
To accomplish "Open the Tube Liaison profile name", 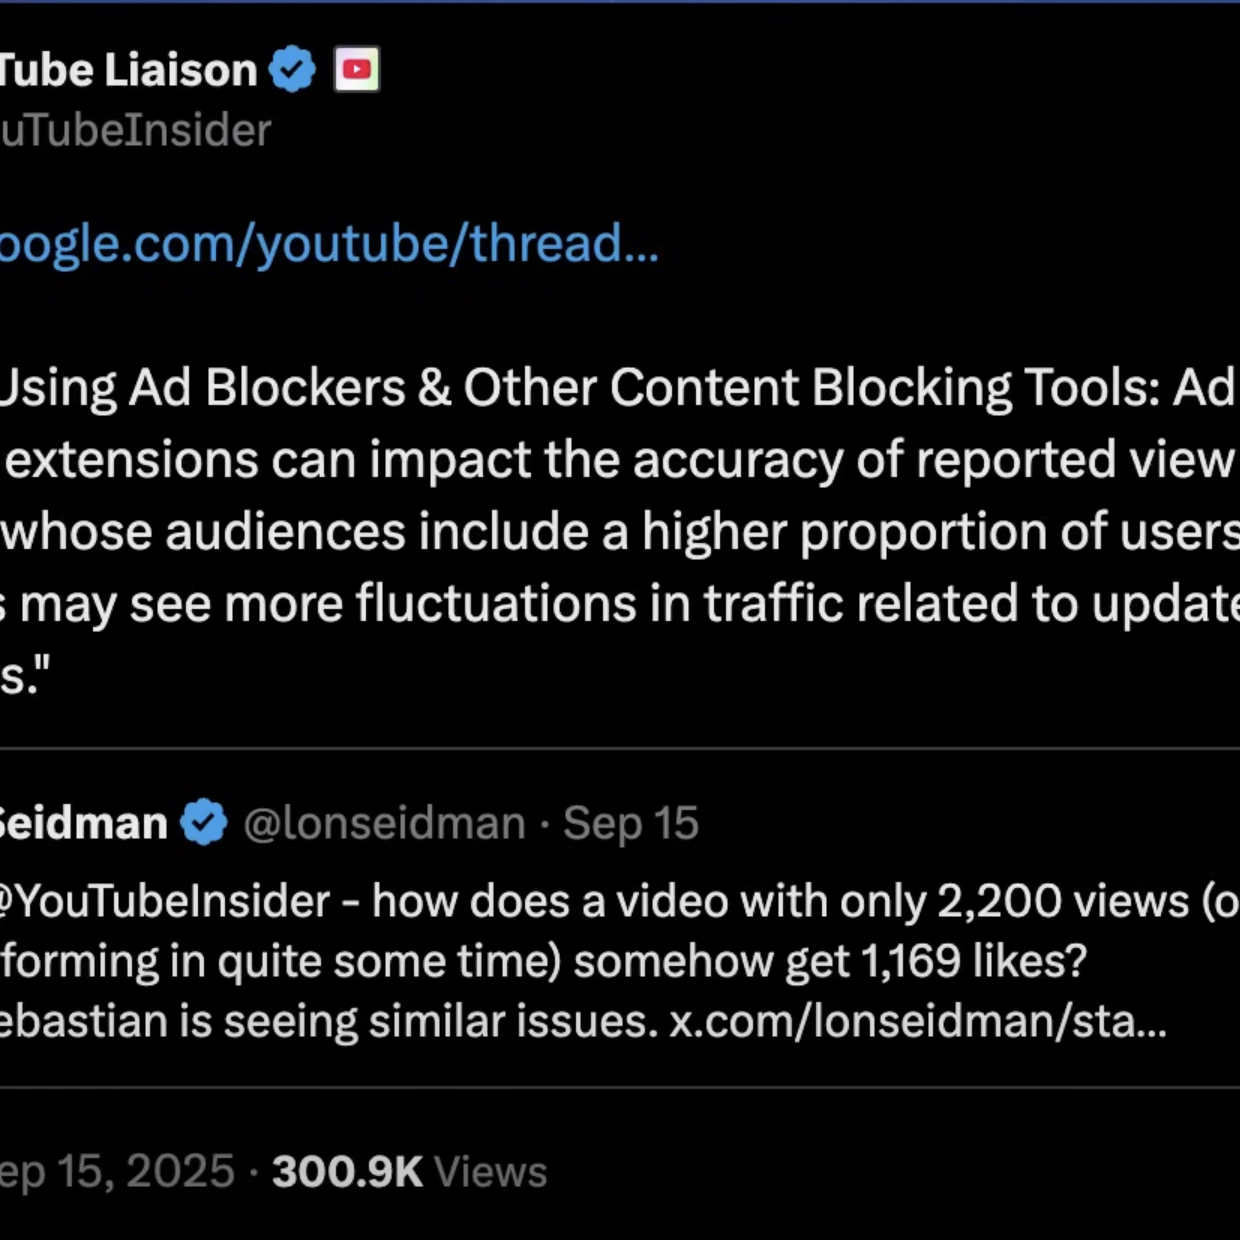I will (129, 70).
